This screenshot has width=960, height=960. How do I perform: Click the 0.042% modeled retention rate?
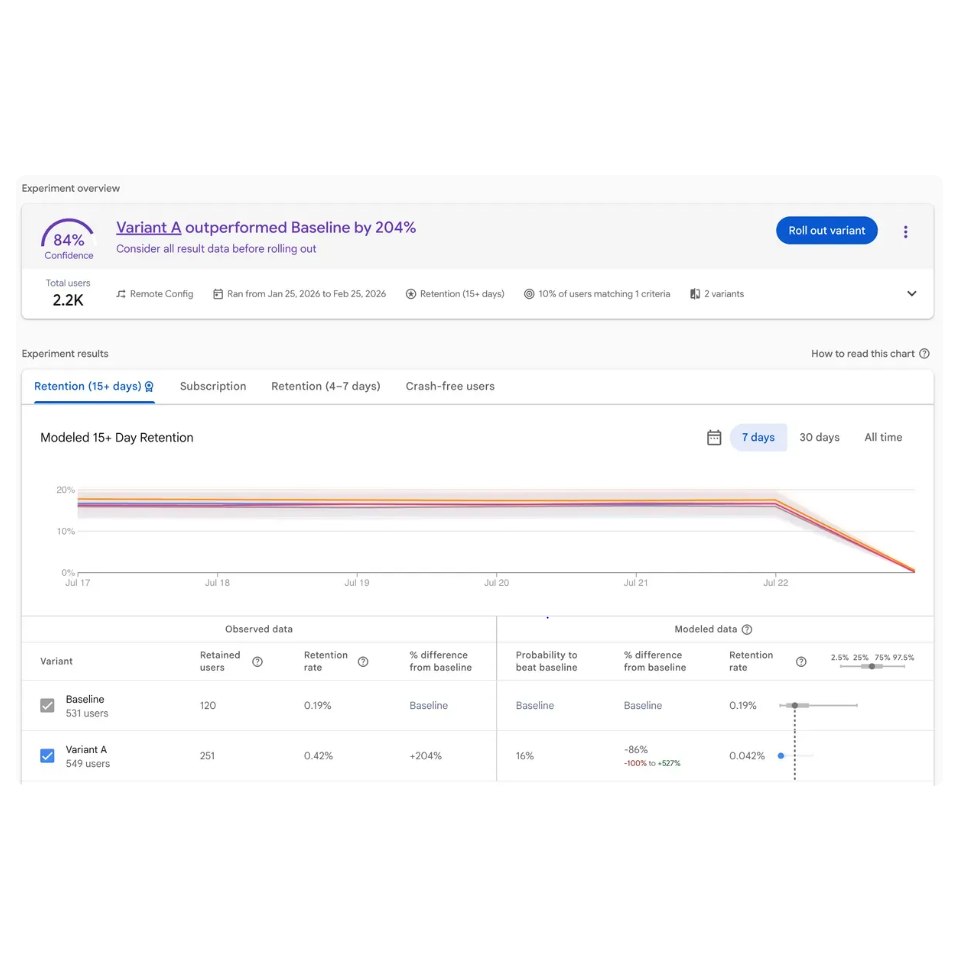coord(747,756)
